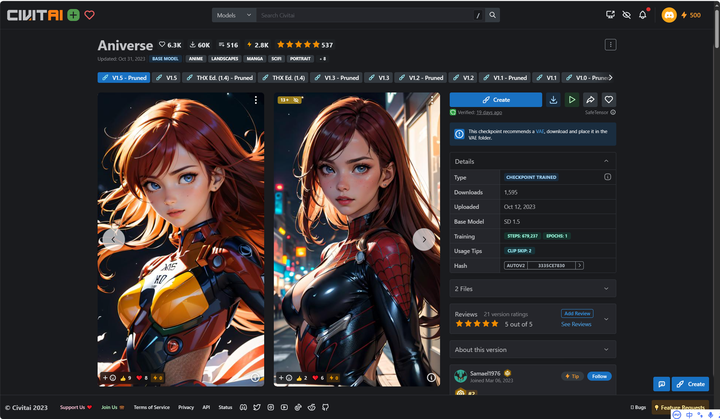Follow the creator Samael1976
Viewport: 720px width, 419px height.
[x=599, y=376]
